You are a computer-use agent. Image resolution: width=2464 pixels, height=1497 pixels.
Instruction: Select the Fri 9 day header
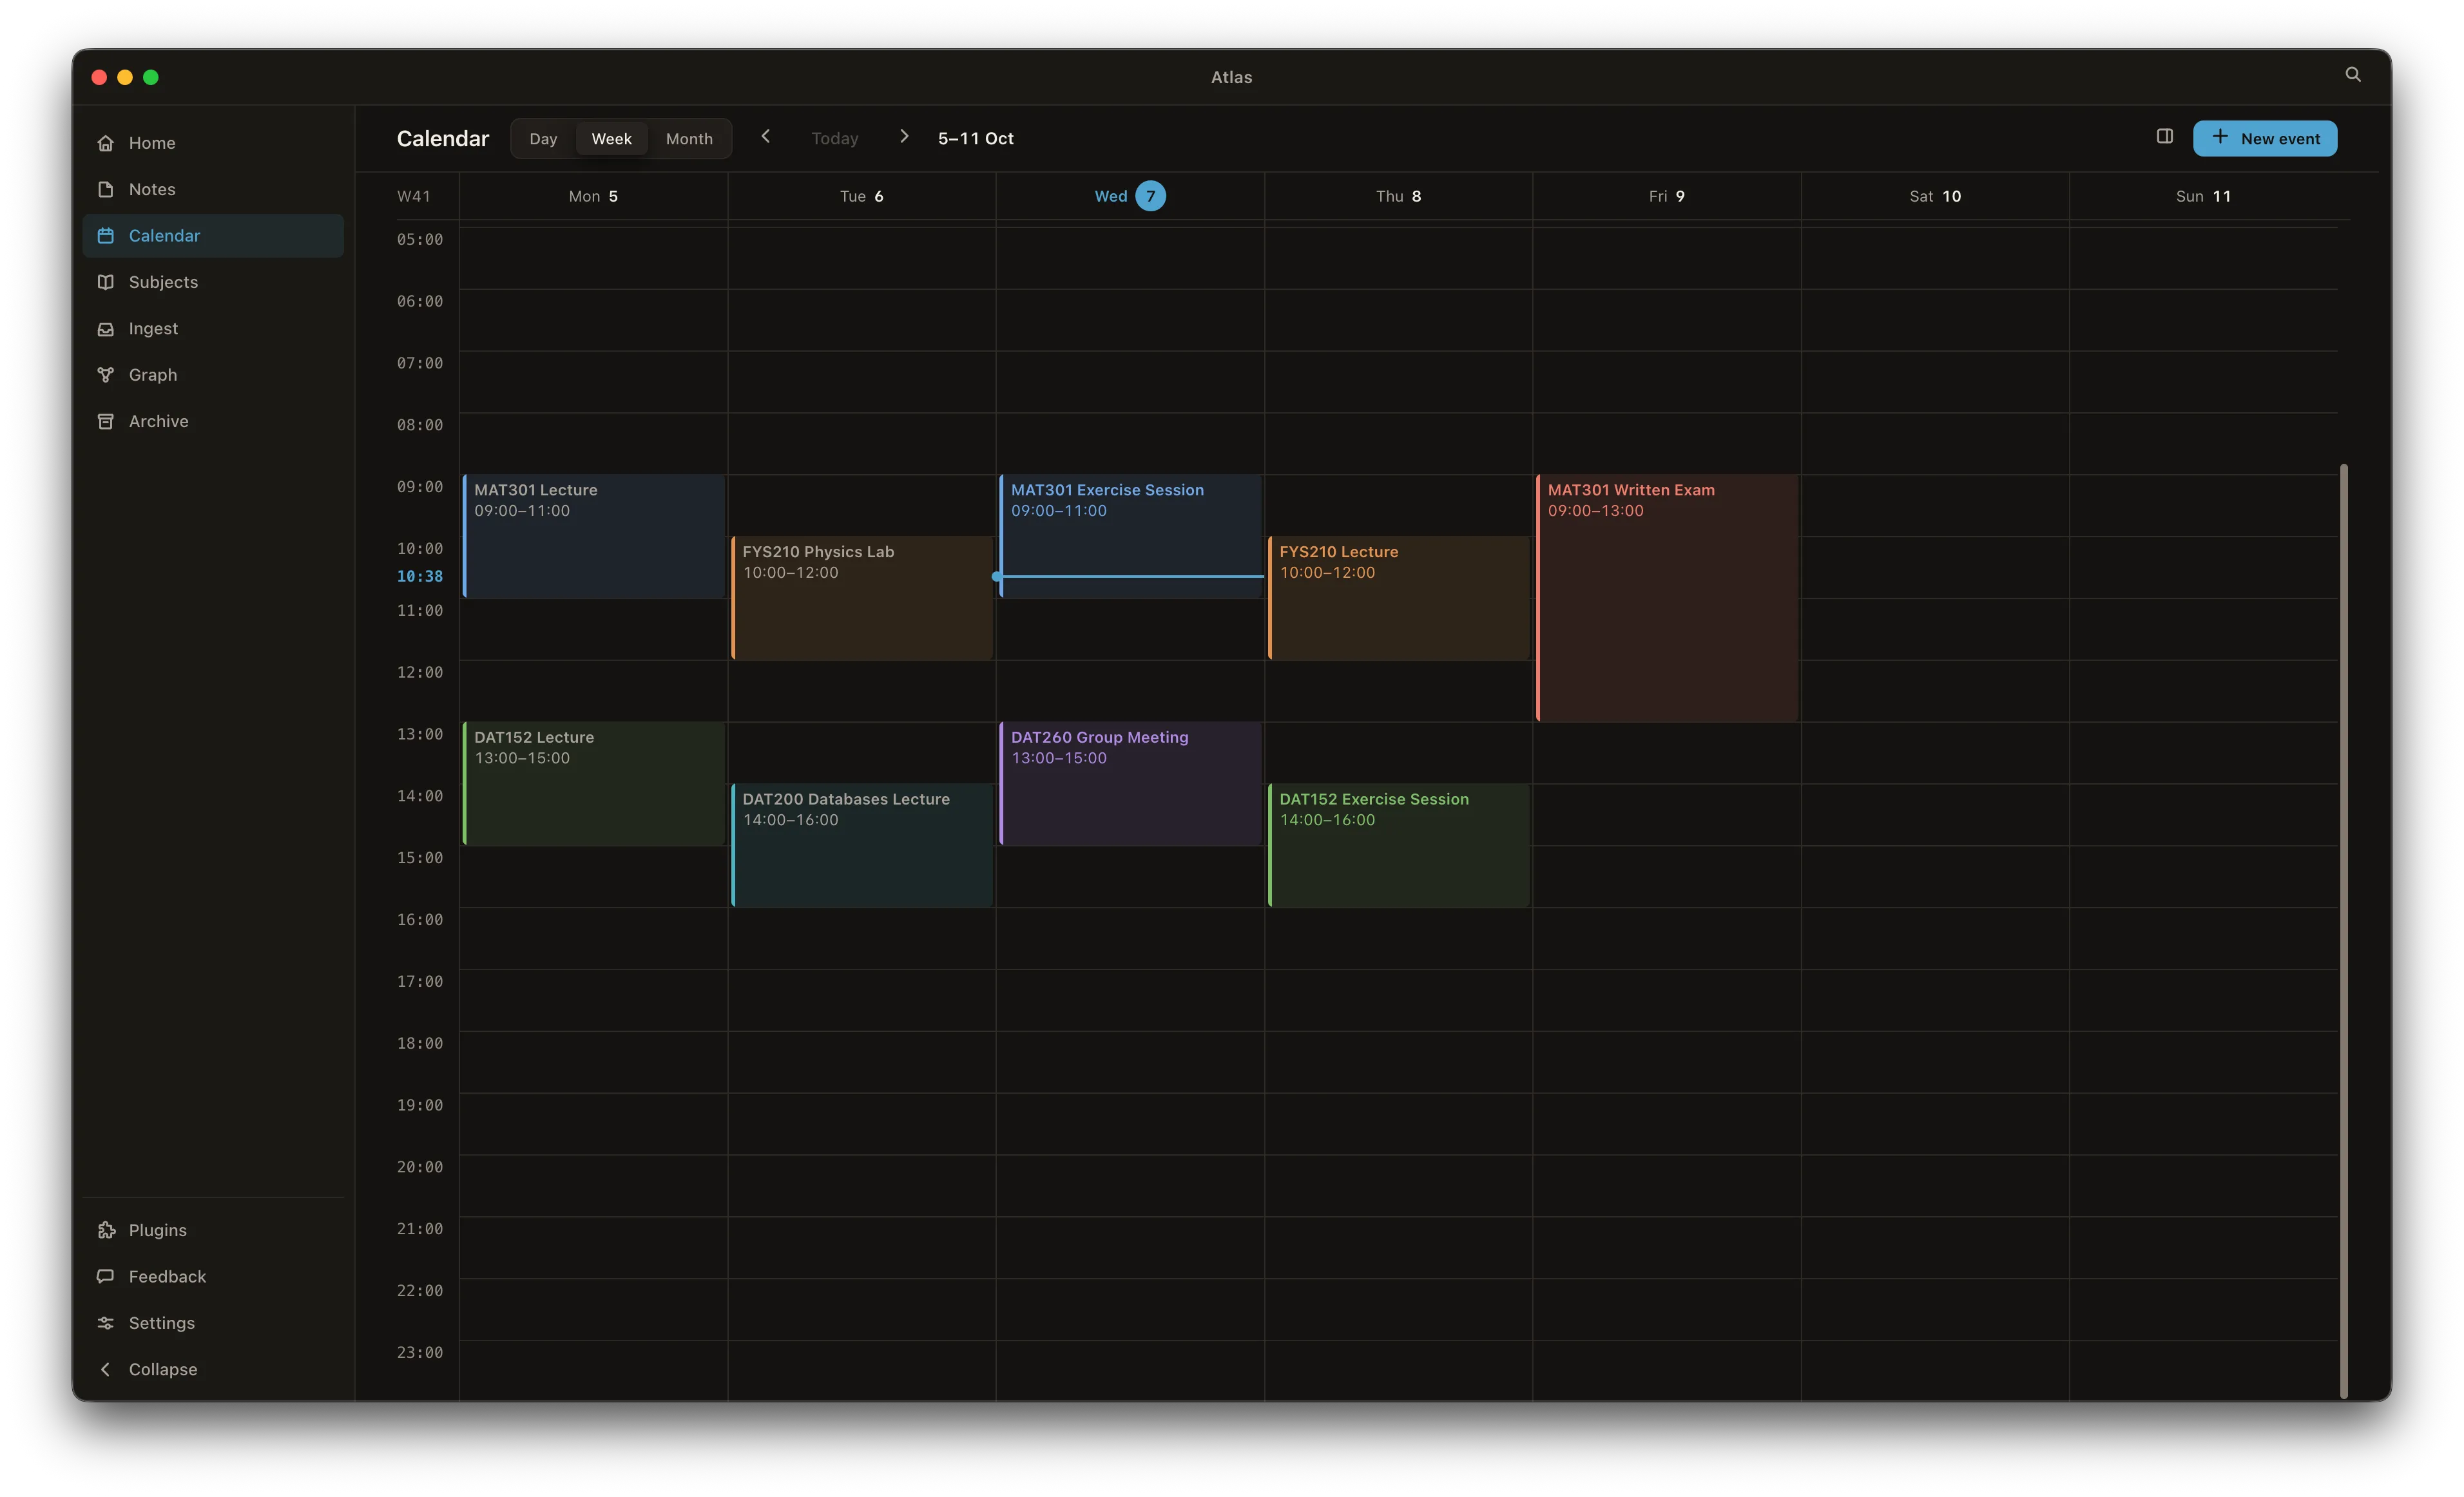(x=1667, y=196)
